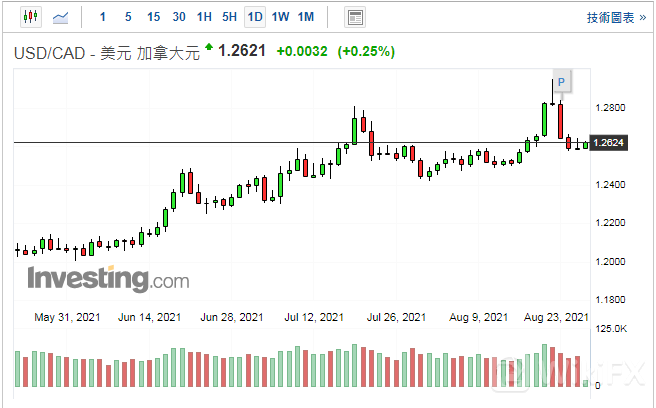Screen dimensions: 656x408
Task: Click the 1.2624 current price label
Action: coord(608,143)
